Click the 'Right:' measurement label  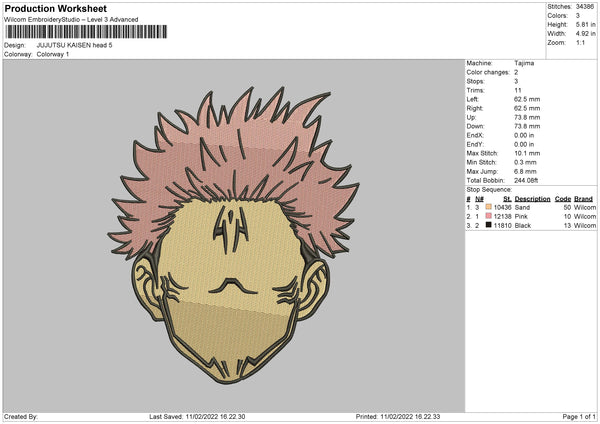click(x=474, y=108)
